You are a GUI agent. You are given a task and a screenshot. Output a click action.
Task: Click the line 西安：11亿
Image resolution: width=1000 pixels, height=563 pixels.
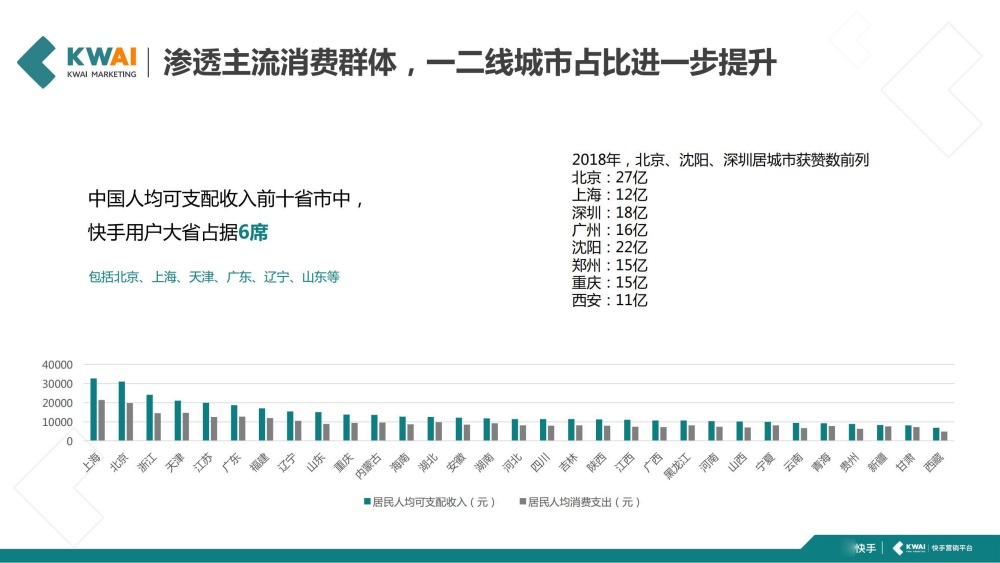(x=609, y=300)
